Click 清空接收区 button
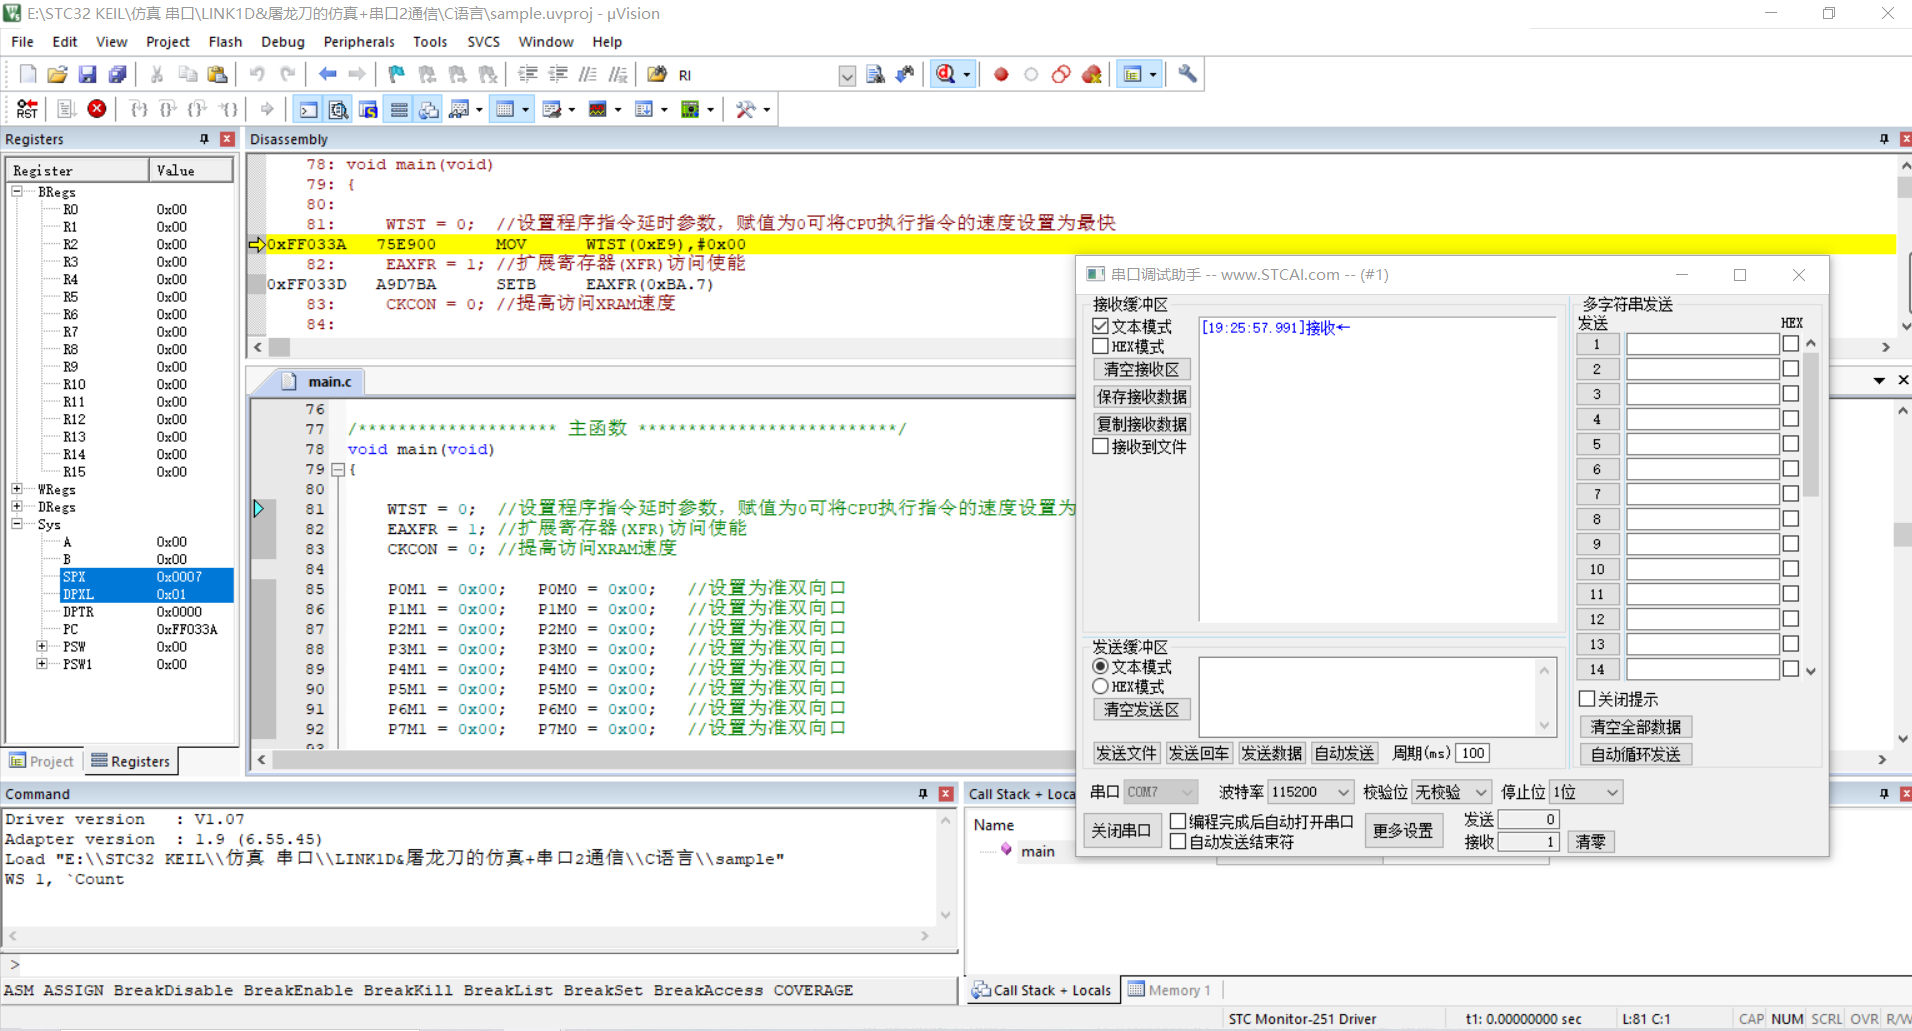The image size is (1912, 1031). 1141,369
